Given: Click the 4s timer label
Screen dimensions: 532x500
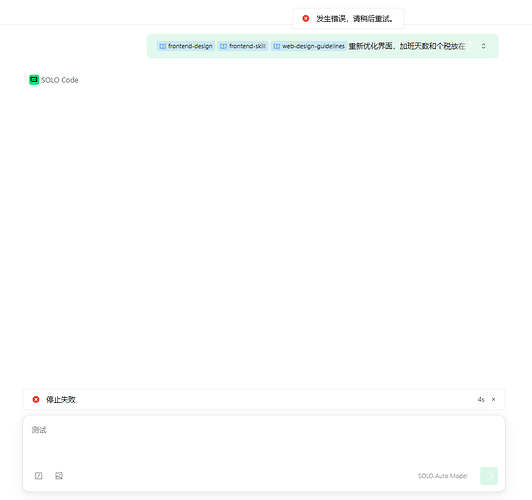Looking at the screenshot, I should click(481, 400).
